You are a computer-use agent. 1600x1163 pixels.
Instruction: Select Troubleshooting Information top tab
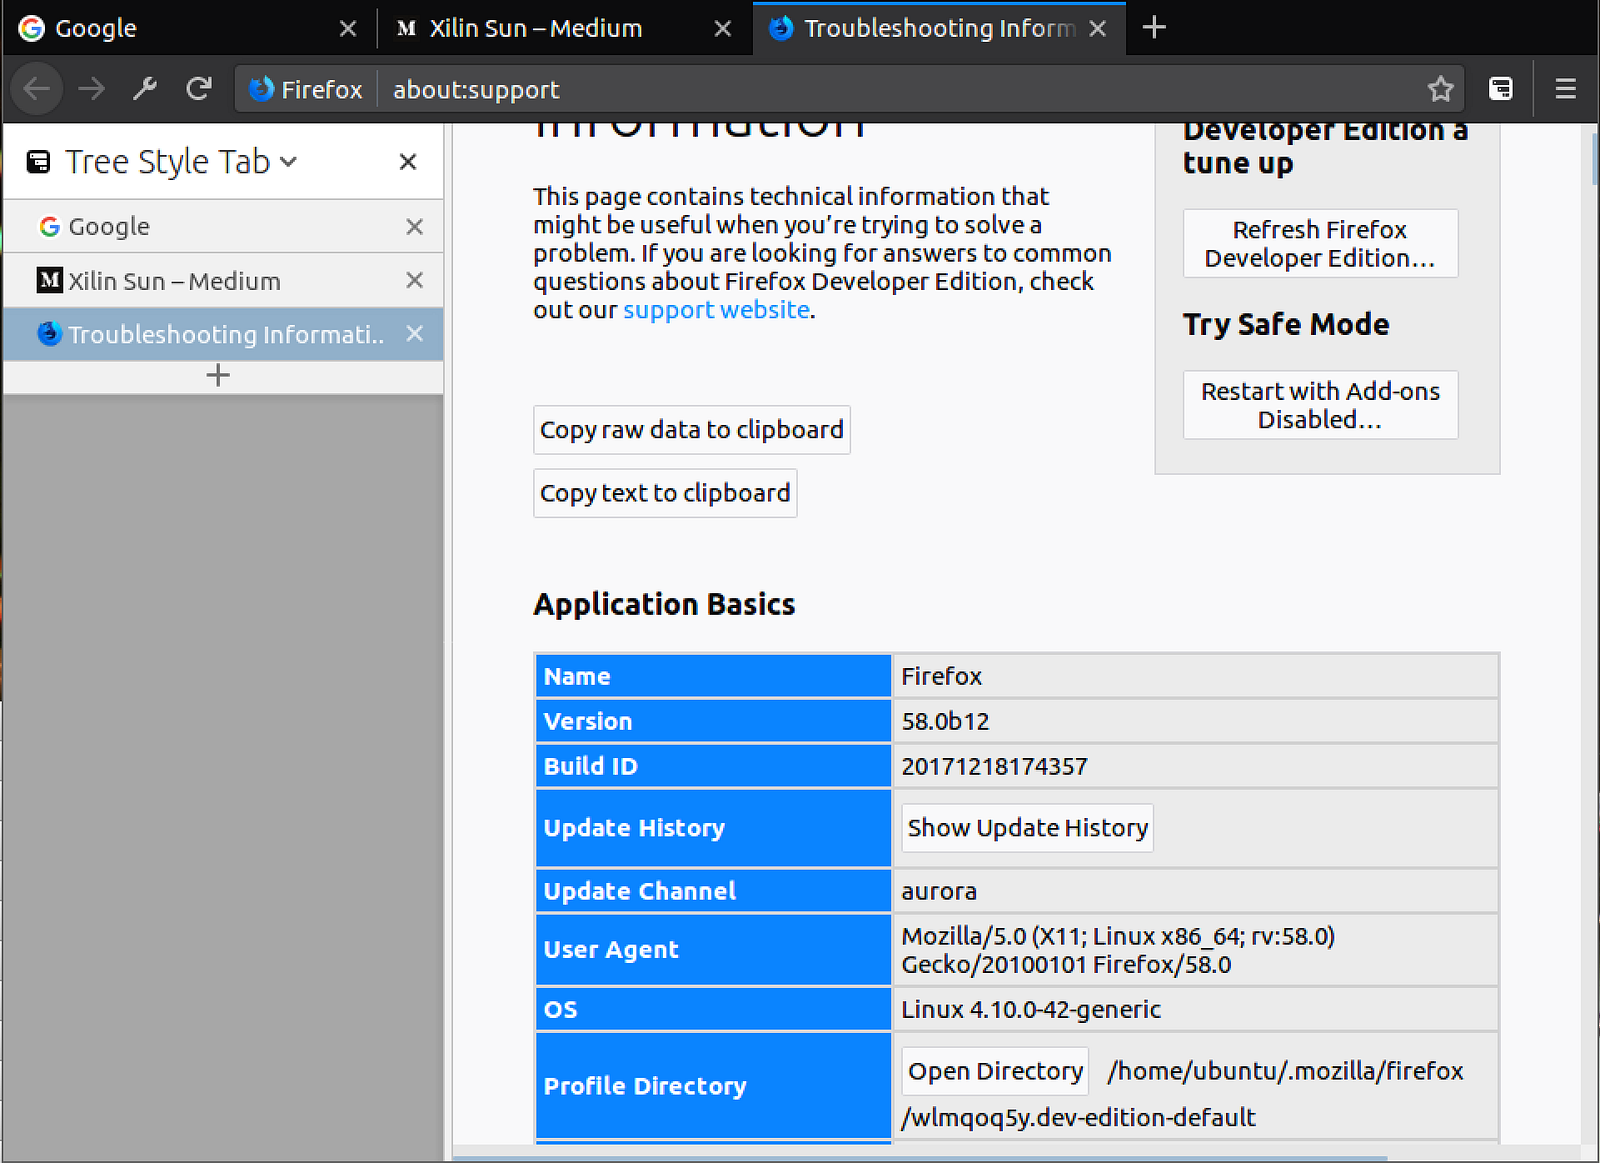[x=938, y=29]
